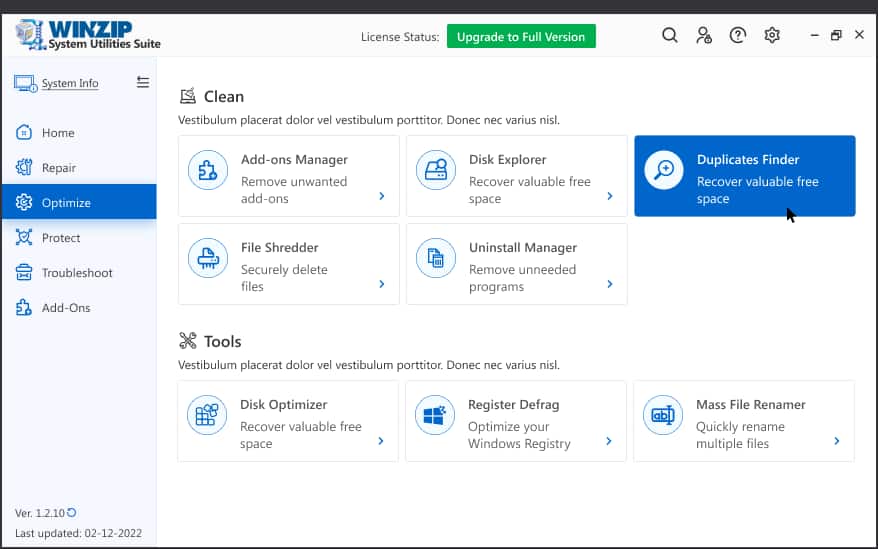Click the user account lock icon
Screen dimensions: 878x549
(x=704, y=36)
